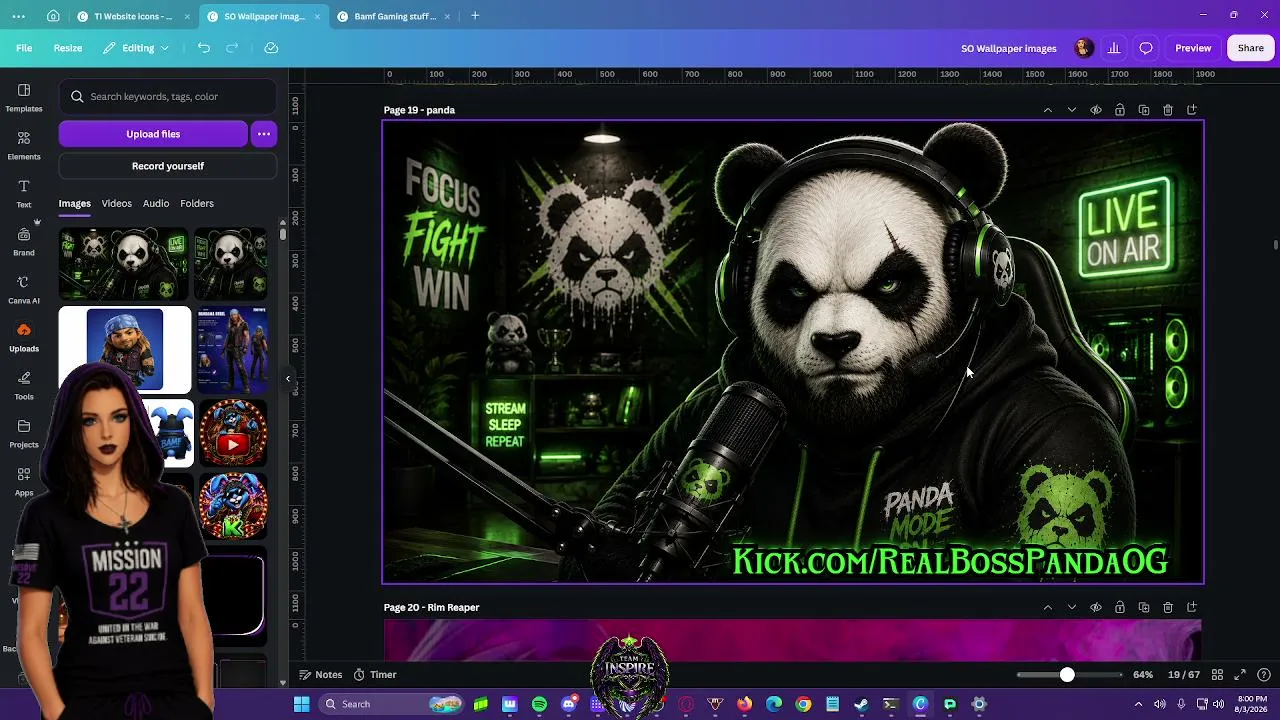The image size is (1280, 720).
Task: Open the Apps sidebar panel
Action: 24,481
